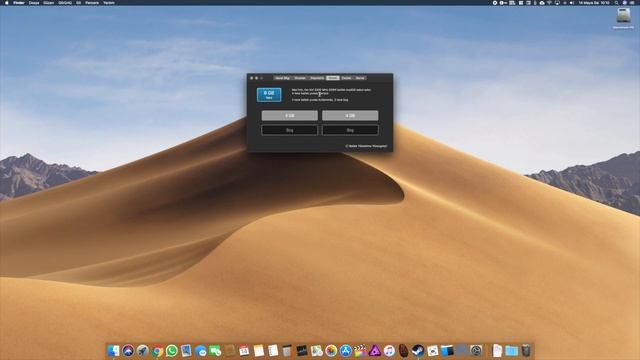Switch to the Genel Bakış tab
Screen dimensions: 640x360
pyautogui.click(x=282, y=78)
